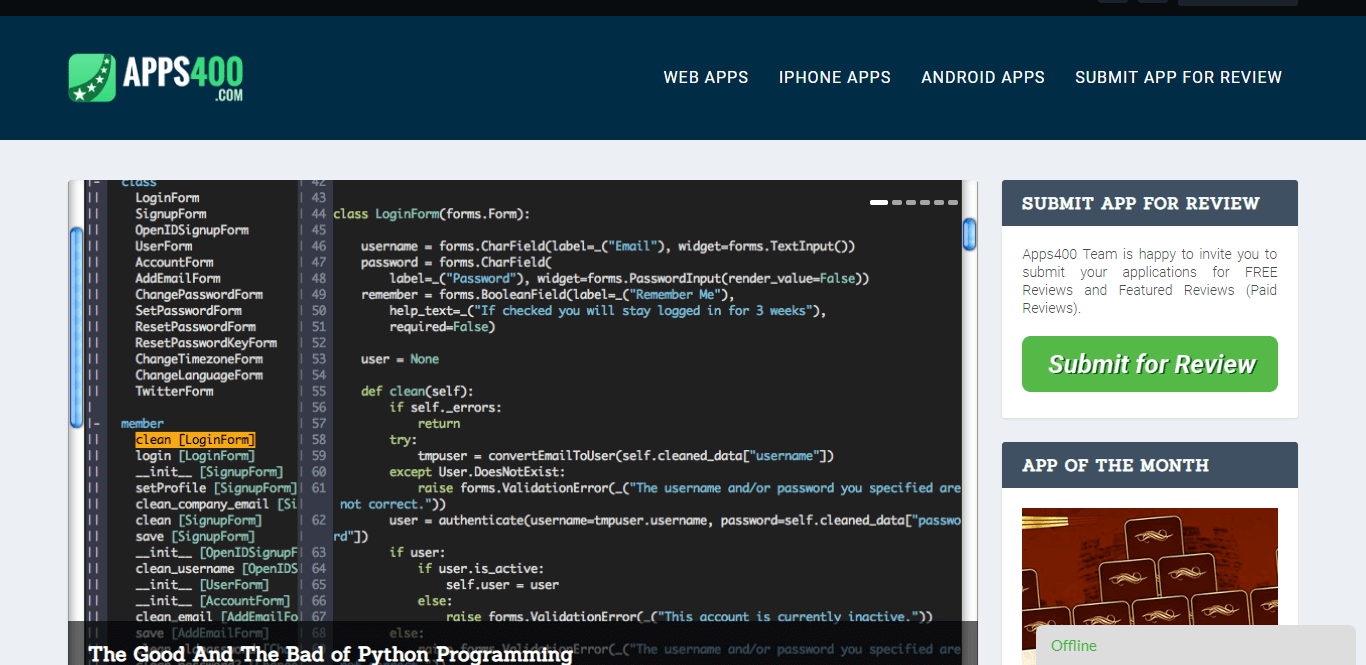Click the first small top-bar button left of search
Screen dimensions: 1366x665
pos(1113,1)
